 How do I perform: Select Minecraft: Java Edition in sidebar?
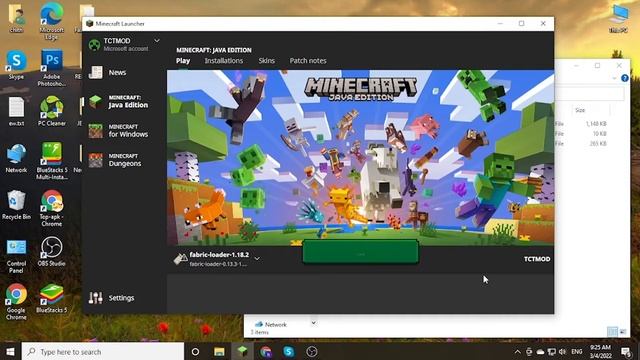120,102
